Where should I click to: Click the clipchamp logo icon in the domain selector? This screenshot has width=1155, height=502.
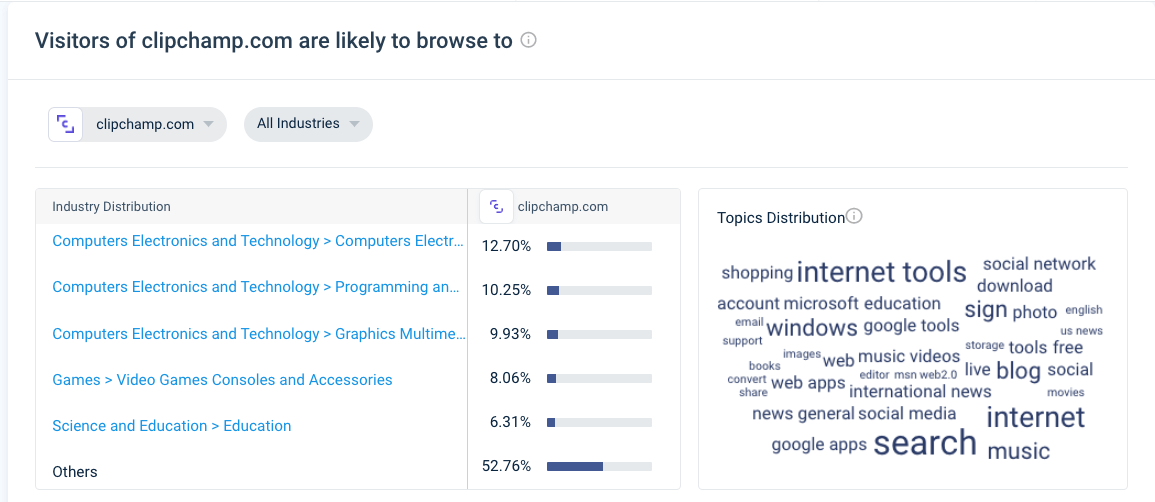click(x=66, y=124)
